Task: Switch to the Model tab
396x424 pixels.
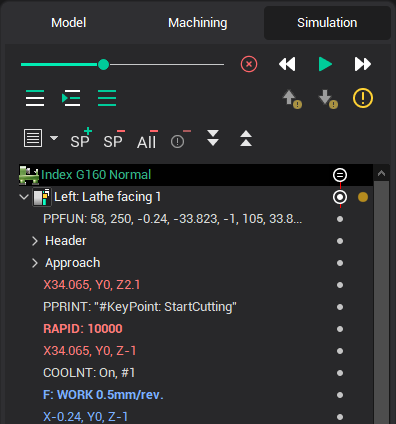Action: coord(69,23)
